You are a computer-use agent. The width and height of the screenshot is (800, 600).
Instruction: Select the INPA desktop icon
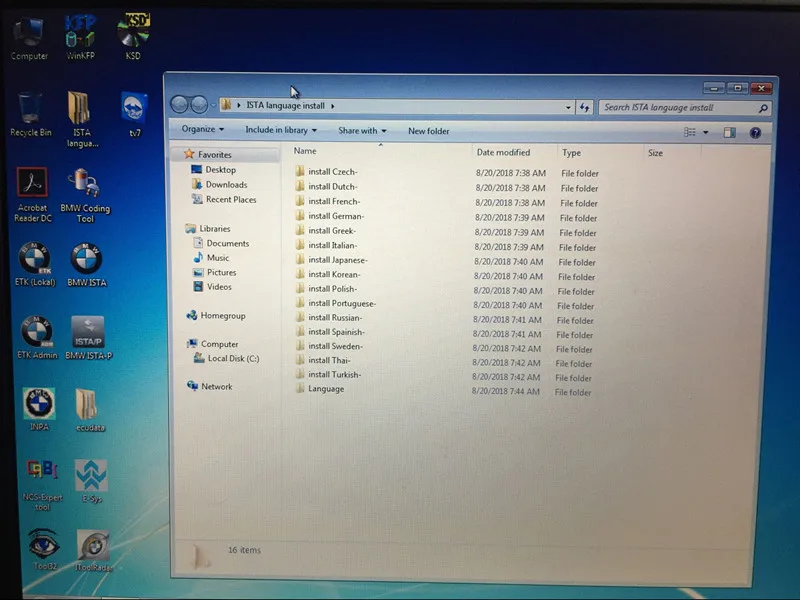tap(39, 410)
